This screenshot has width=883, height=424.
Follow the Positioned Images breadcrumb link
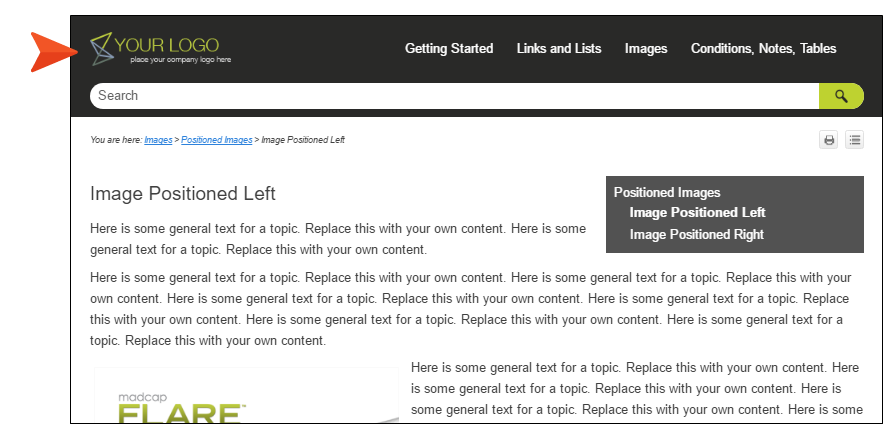(217, 140)
